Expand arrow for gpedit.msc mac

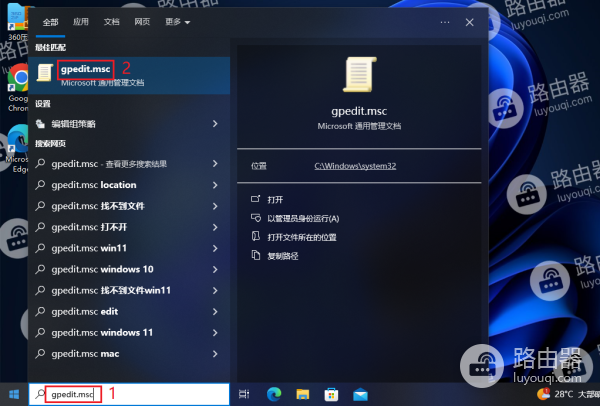[215, 354]
